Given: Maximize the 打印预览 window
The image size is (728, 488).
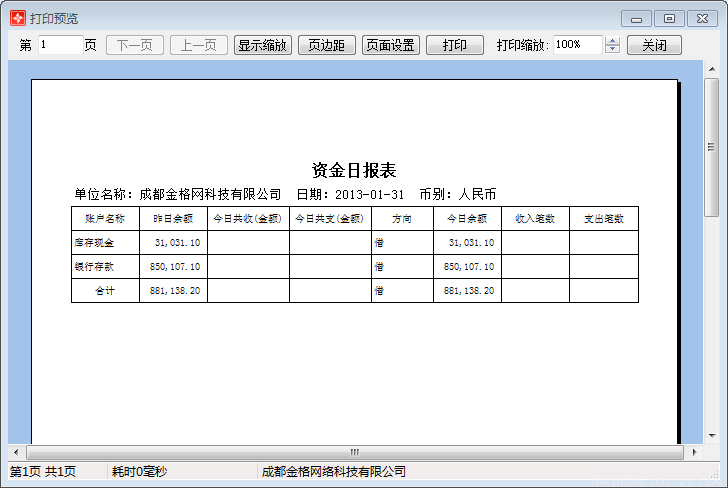Looking at the screenshot, I should pos(669,18).
